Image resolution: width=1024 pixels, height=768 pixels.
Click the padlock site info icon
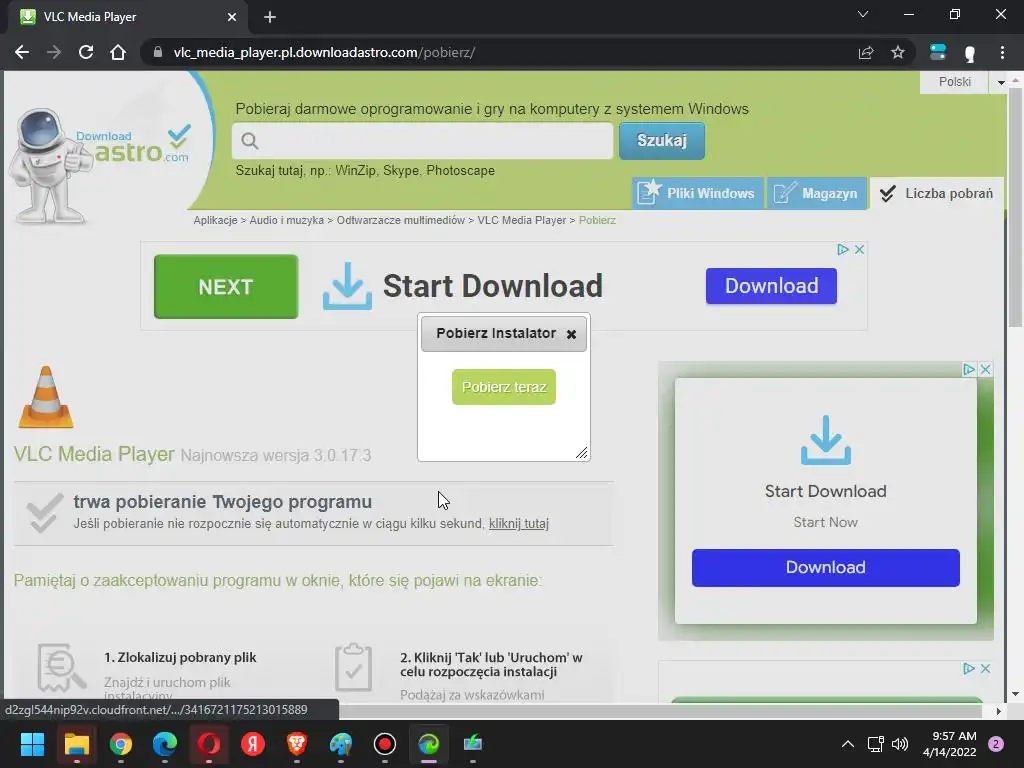[157, 52]
